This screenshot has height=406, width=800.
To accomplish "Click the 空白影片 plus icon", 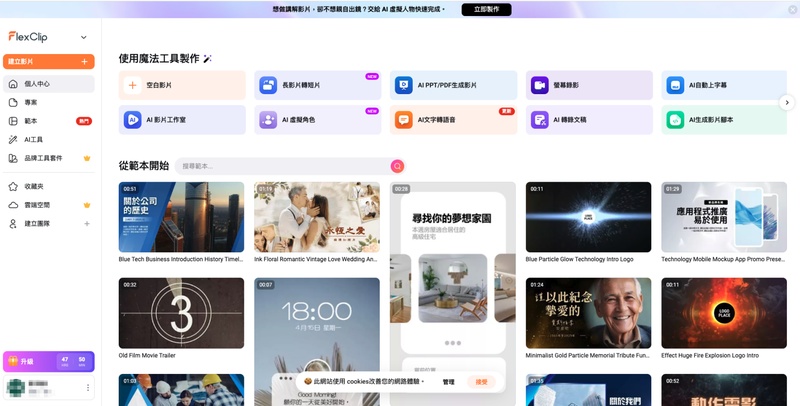I will tap(133, 85).
